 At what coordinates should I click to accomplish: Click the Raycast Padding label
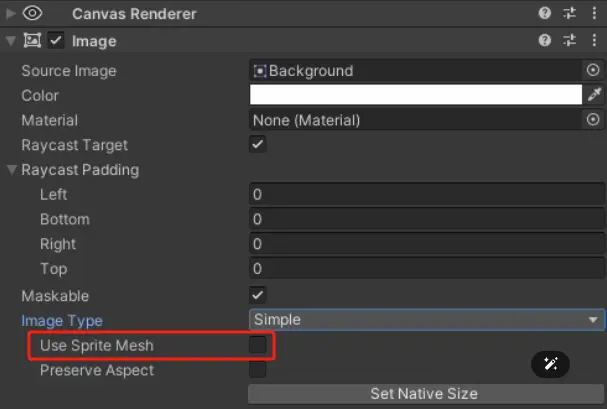pyautogui.click(x=80, y=170)
